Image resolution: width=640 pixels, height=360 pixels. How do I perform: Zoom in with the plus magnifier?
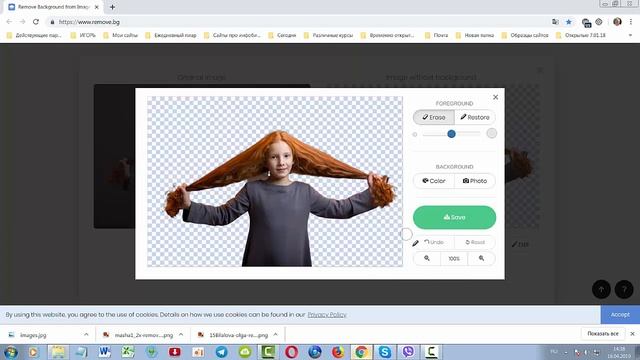point(481,258)
